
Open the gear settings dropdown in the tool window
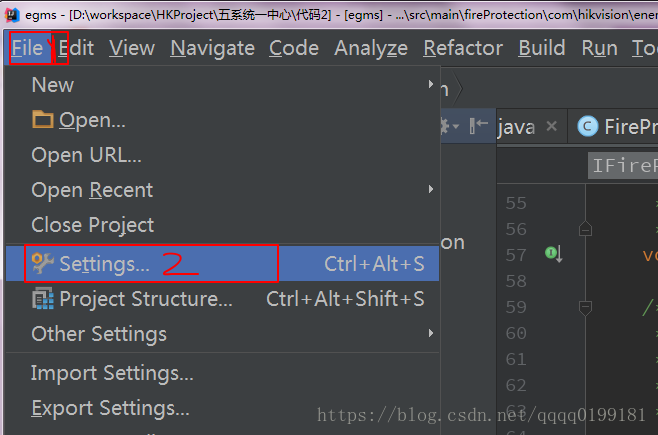pyautogui.click(x=449, y=126)
